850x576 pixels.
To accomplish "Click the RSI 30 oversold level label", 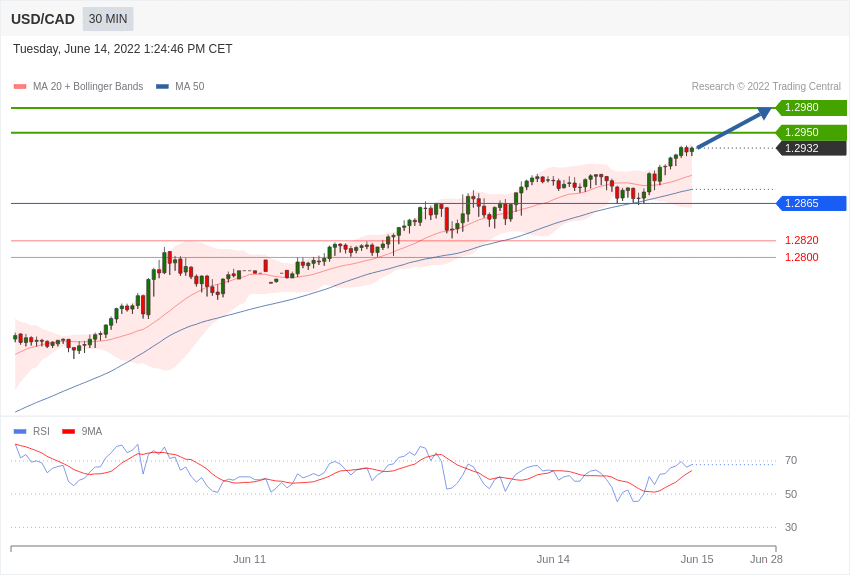I will click(791, 527).
